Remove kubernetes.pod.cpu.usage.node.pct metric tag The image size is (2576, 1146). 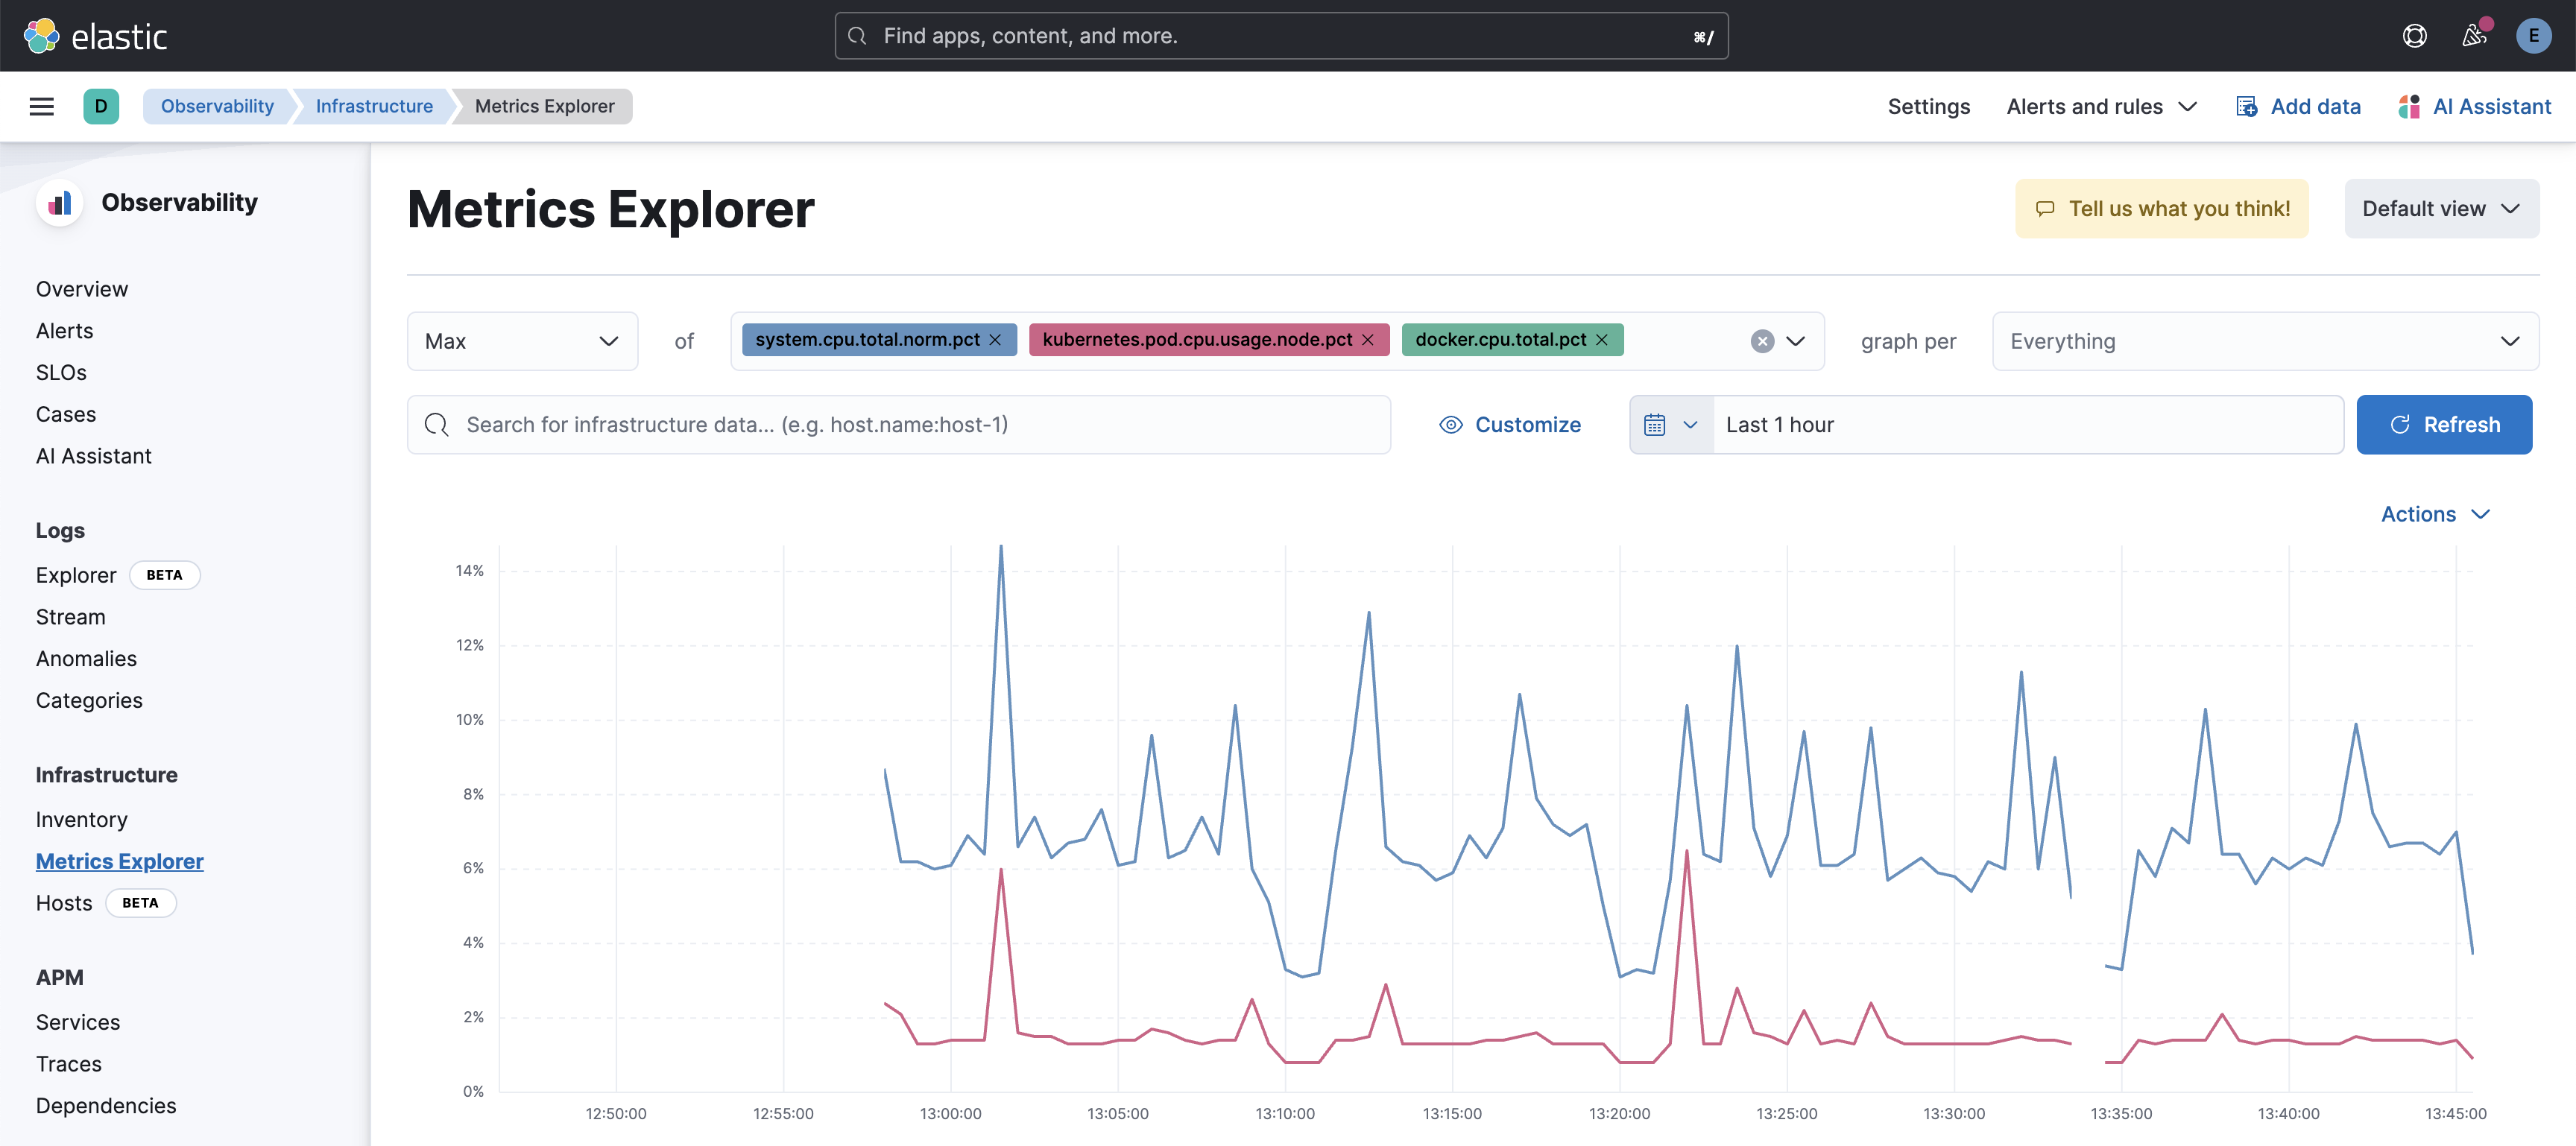click(1367, 340)
